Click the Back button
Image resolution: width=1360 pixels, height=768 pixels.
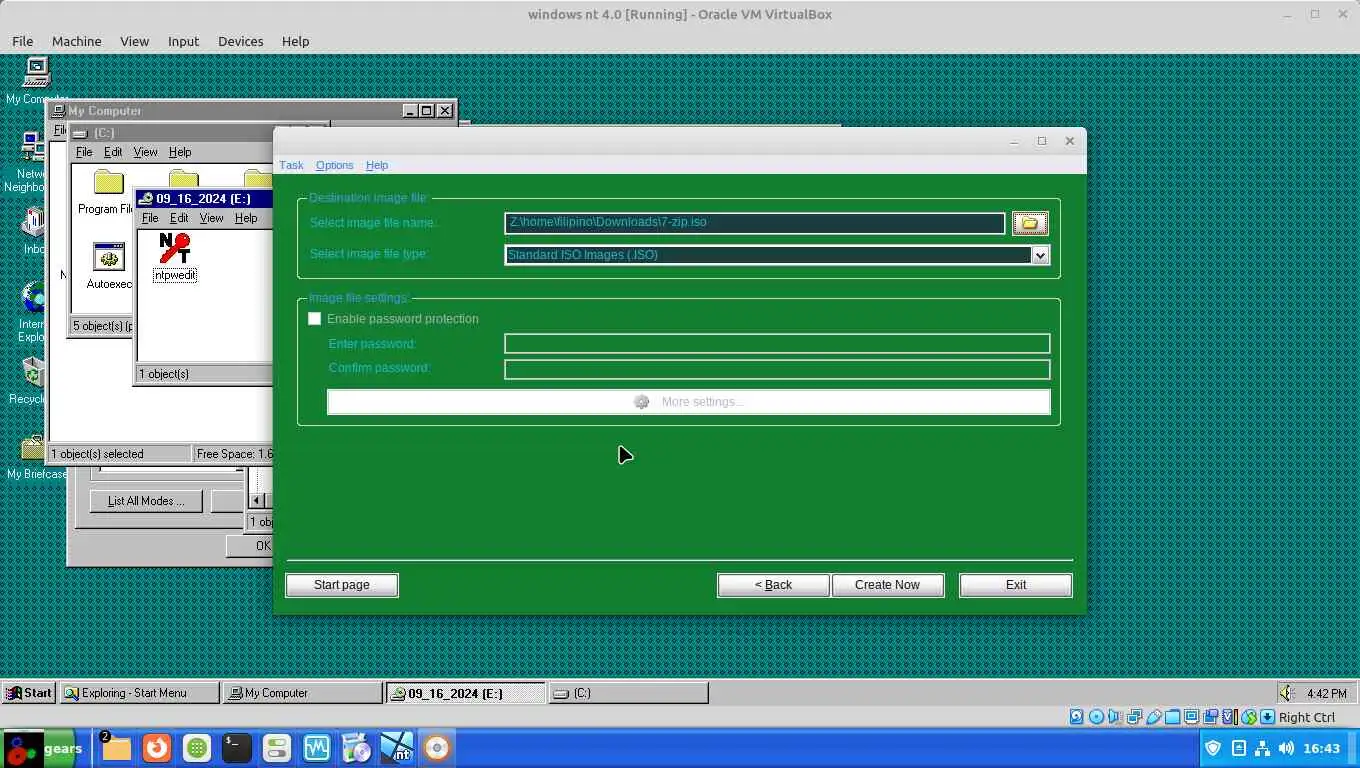click(773, 585)
